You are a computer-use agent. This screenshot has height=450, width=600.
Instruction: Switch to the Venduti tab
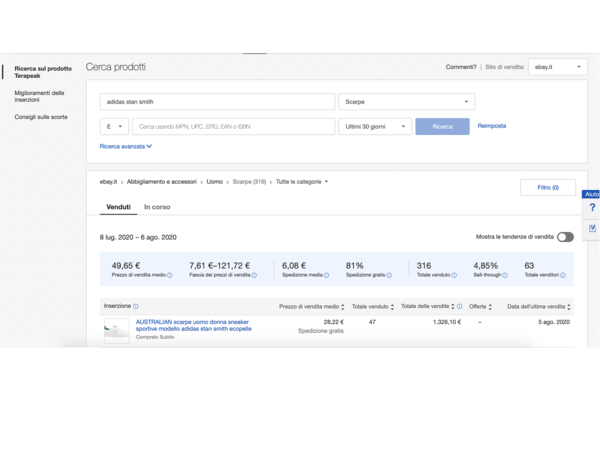(x=118, y=207)
